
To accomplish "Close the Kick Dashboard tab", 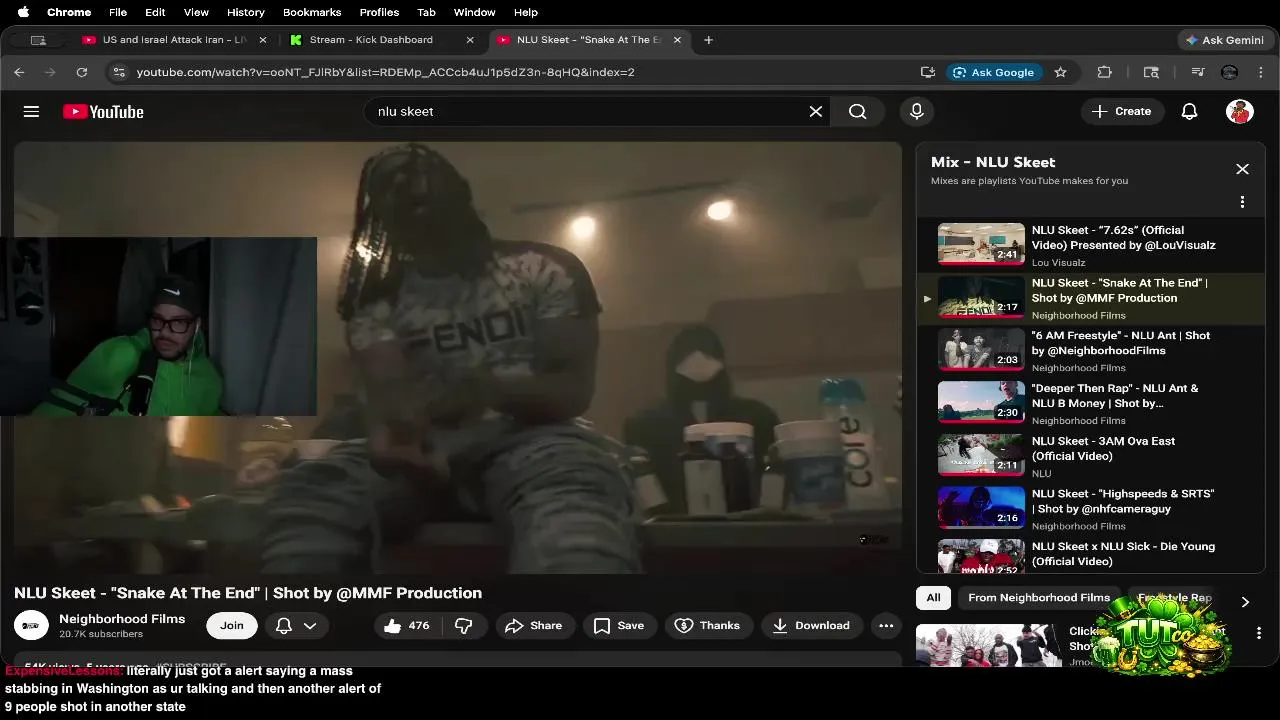I will point(470,40).
